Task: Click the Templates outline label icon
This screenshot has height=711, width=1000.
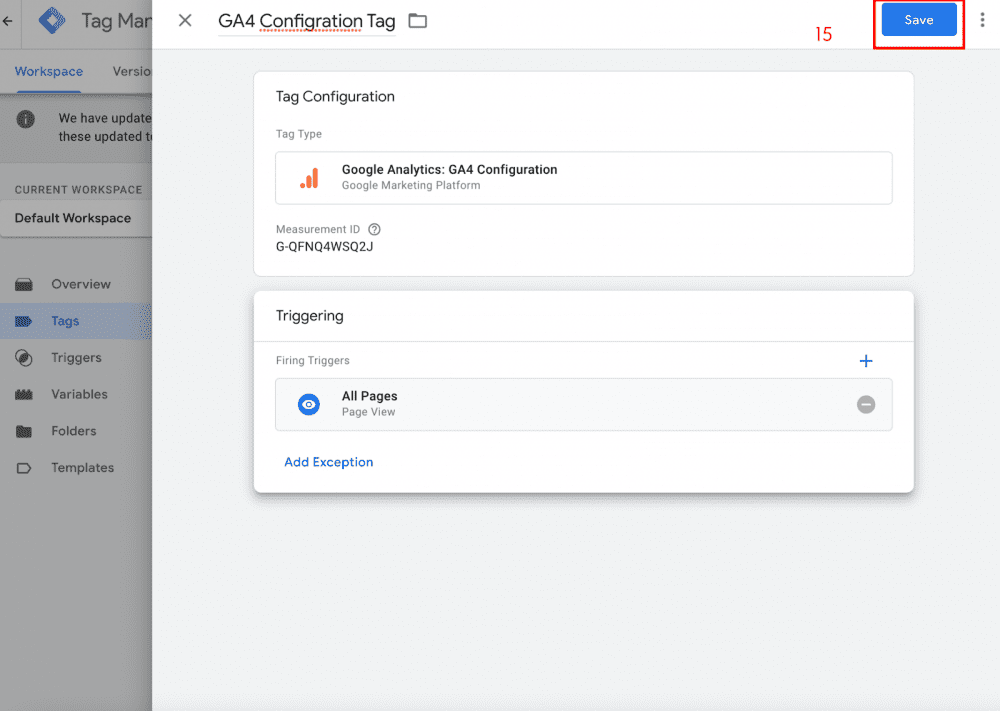Action: coord(24,469)
